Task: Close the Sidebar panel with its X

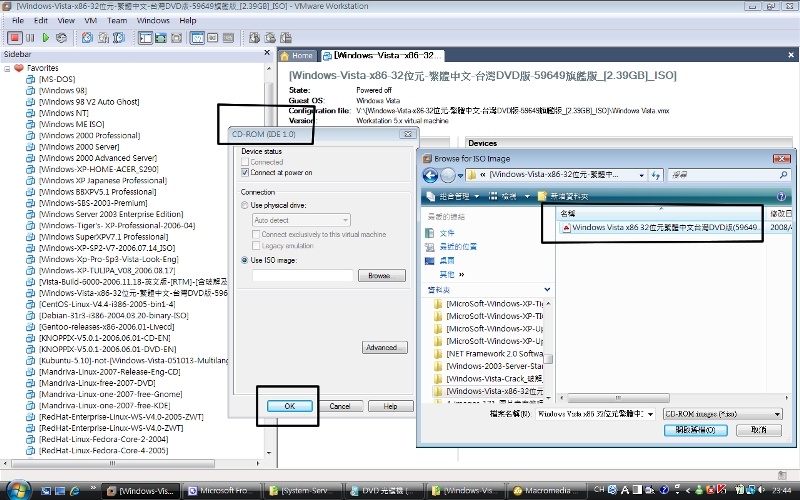Action: (x=267, y=53)
